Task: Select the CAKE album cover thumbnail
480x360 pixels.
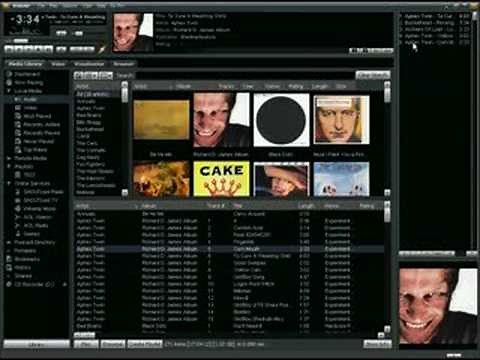Action: pyautogui.click(x=221, y=179)
